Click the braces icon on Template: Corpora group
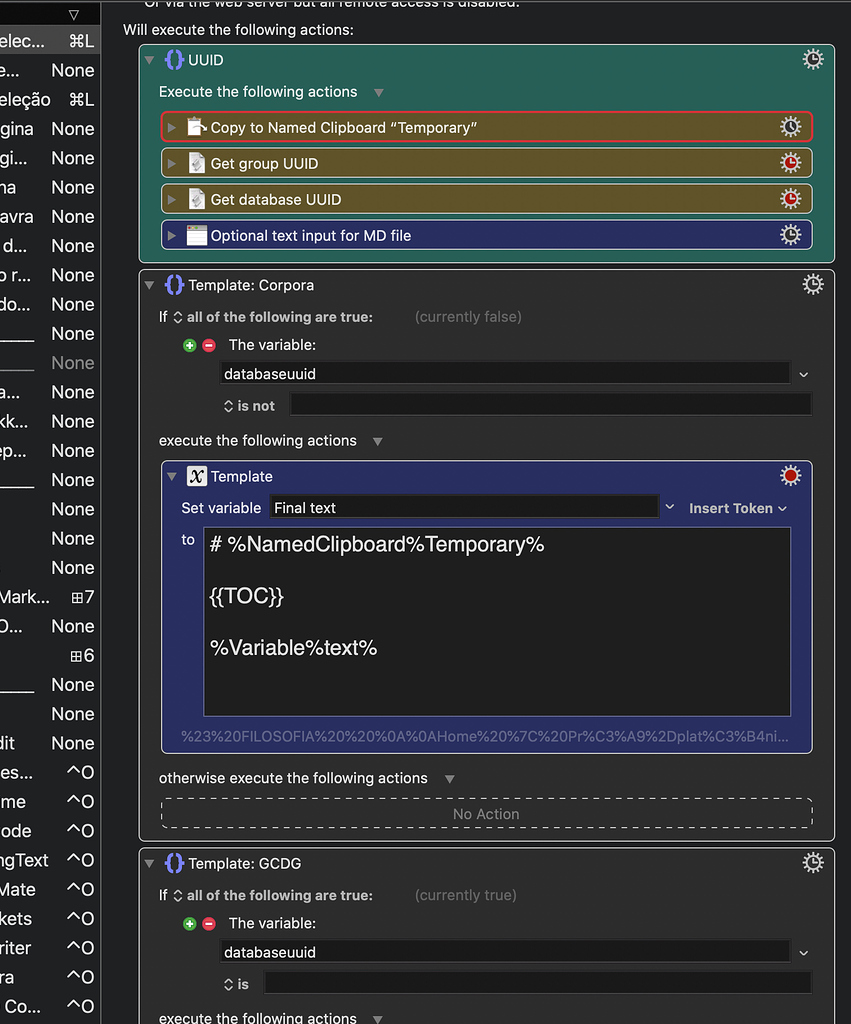Image resolution: width=851 pixels, height=1024 pixels. point(174,285)
